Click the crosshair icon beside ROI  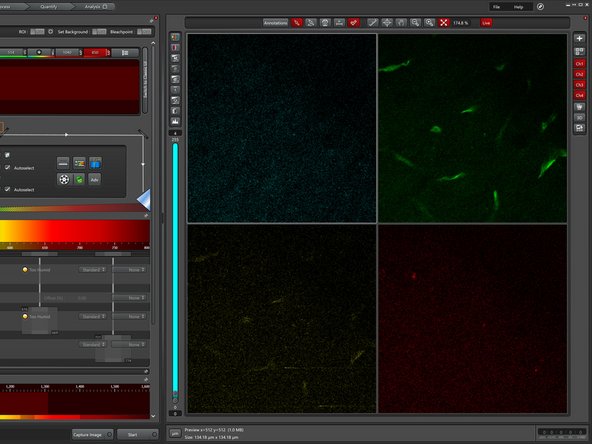coord(51,32)
